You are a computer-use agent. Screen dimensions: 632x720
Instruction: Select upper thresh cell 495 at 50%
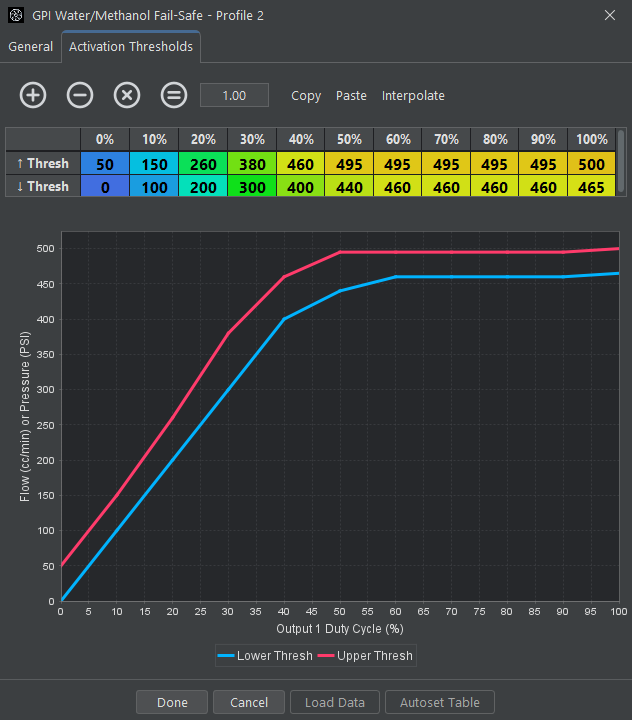tap(349, 163)
